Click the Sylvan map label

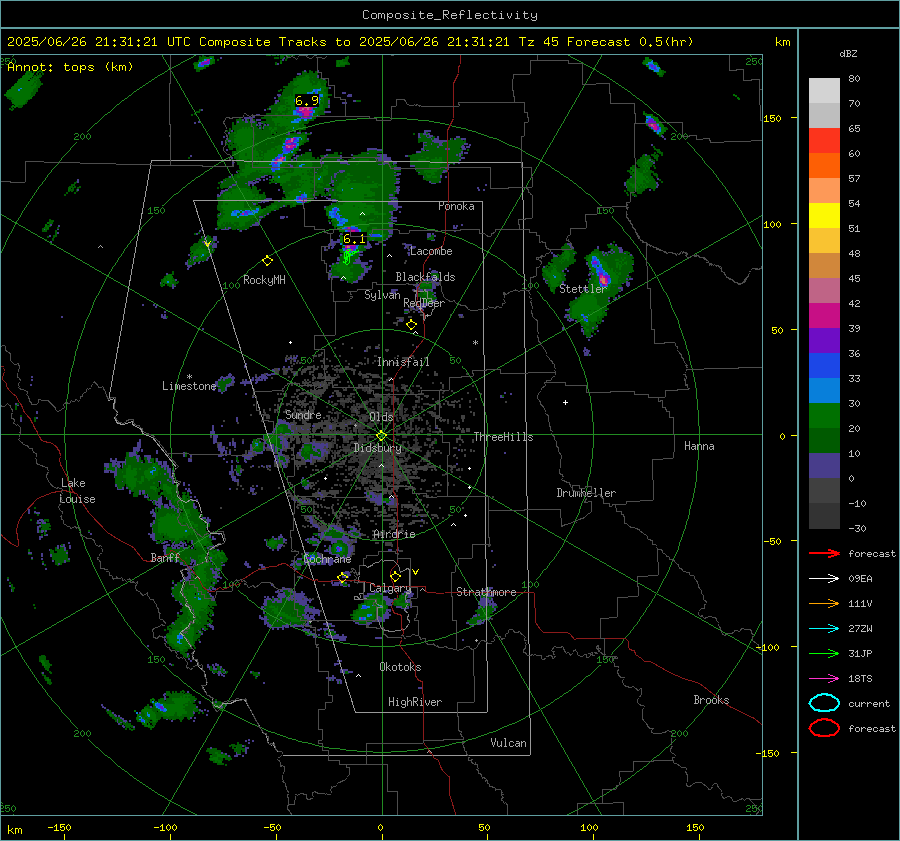click(x=382, y=295)
